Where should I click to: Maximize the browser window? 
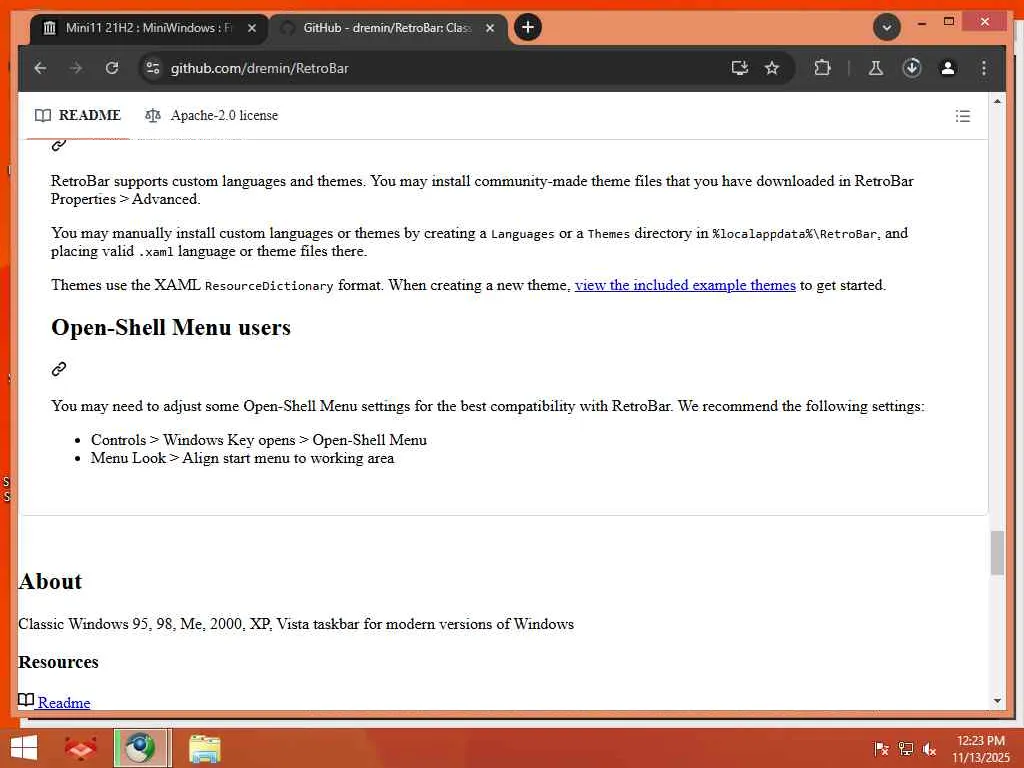(949, 22)
